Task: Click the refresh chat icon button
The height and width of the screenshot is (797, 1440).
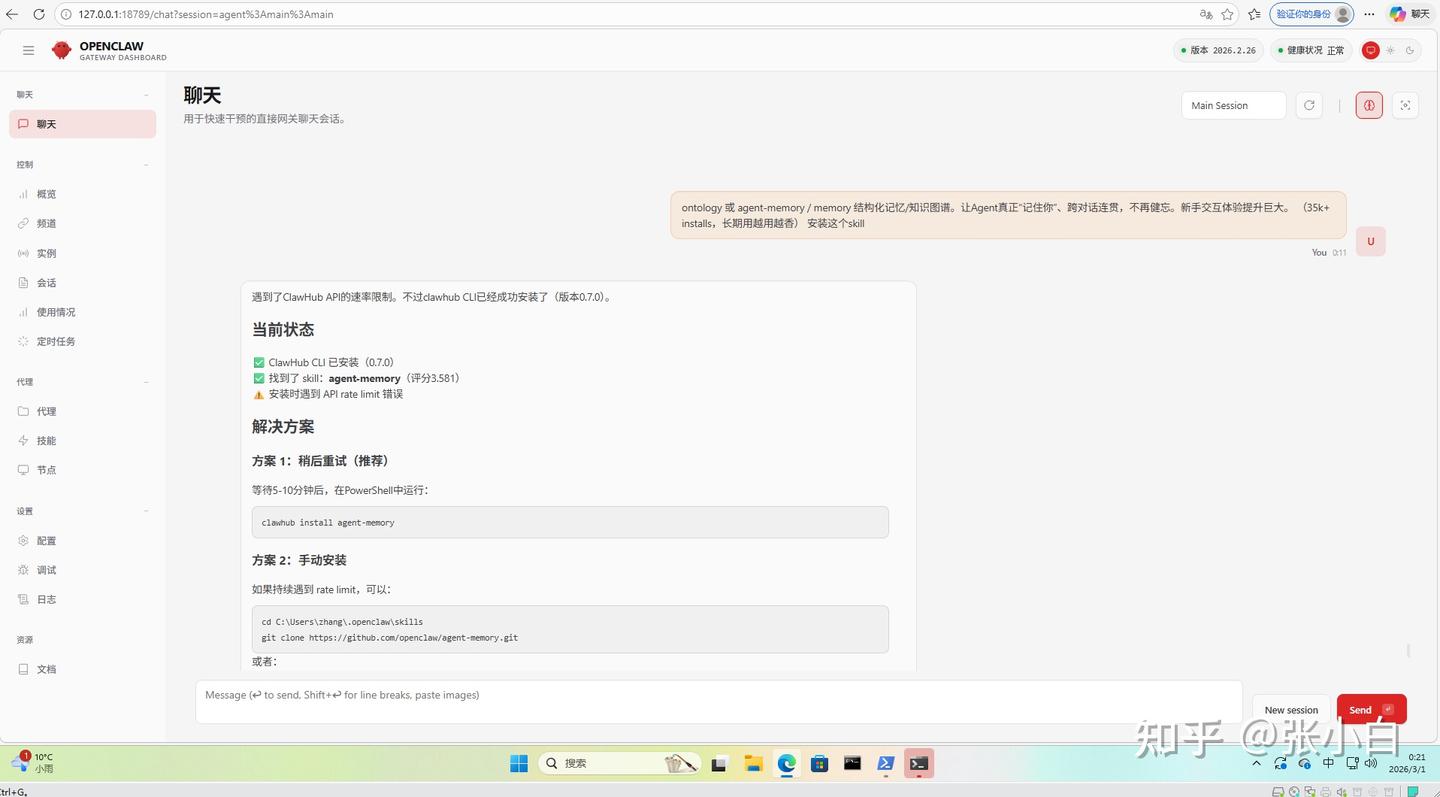Action: tap(1309, 105)
